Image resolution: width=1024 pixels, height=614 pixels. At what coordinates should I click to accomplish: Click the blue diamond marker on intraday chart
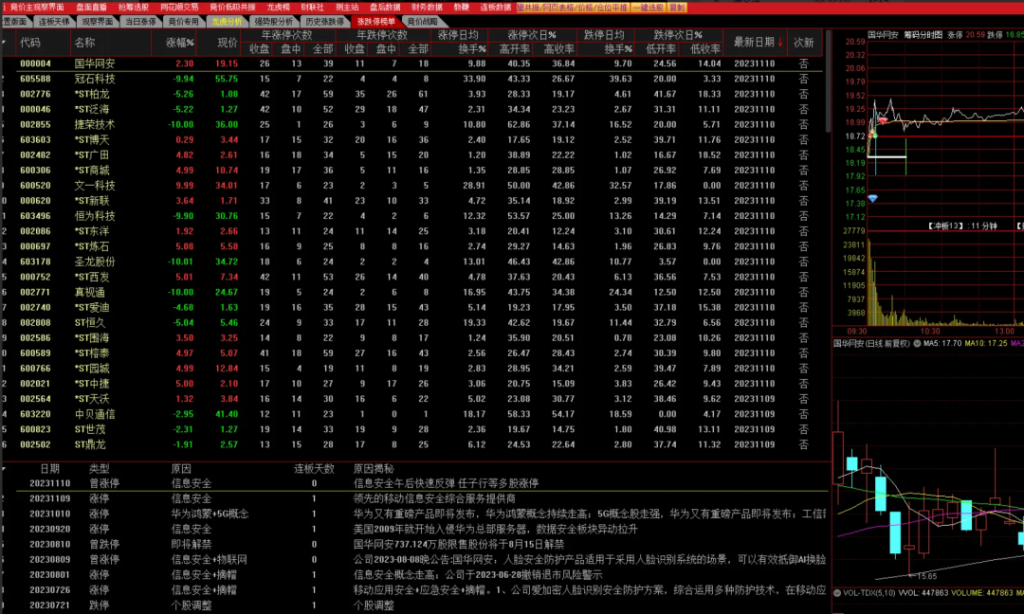pyautogui.click(x=872, y=198)
